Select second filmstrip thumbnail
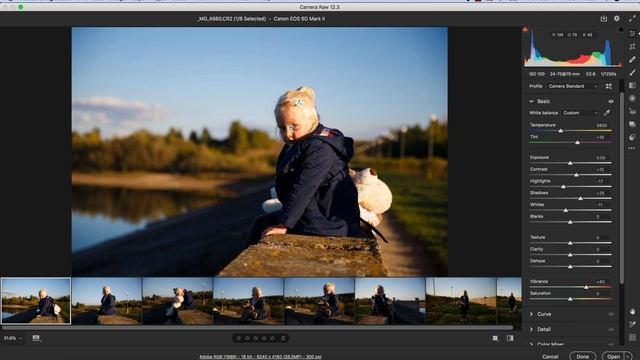The height and width of the screenshot is (360, 640). click(x=107, y=301)
